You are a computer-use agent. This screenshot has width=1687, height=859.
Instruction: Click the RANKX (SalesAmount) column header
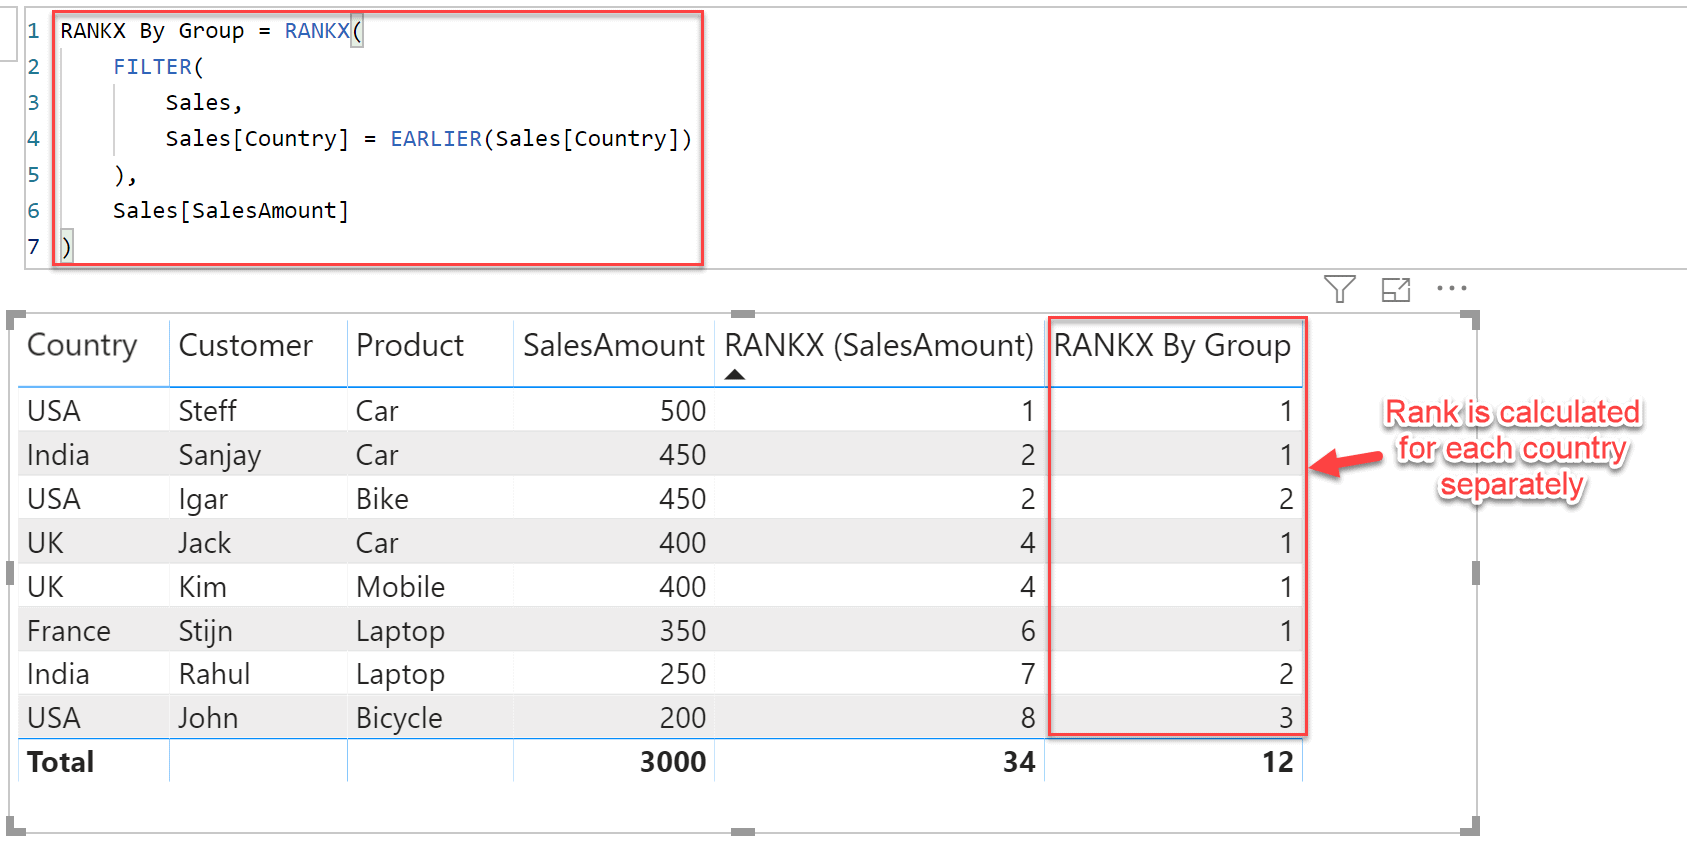click(878, 346)
